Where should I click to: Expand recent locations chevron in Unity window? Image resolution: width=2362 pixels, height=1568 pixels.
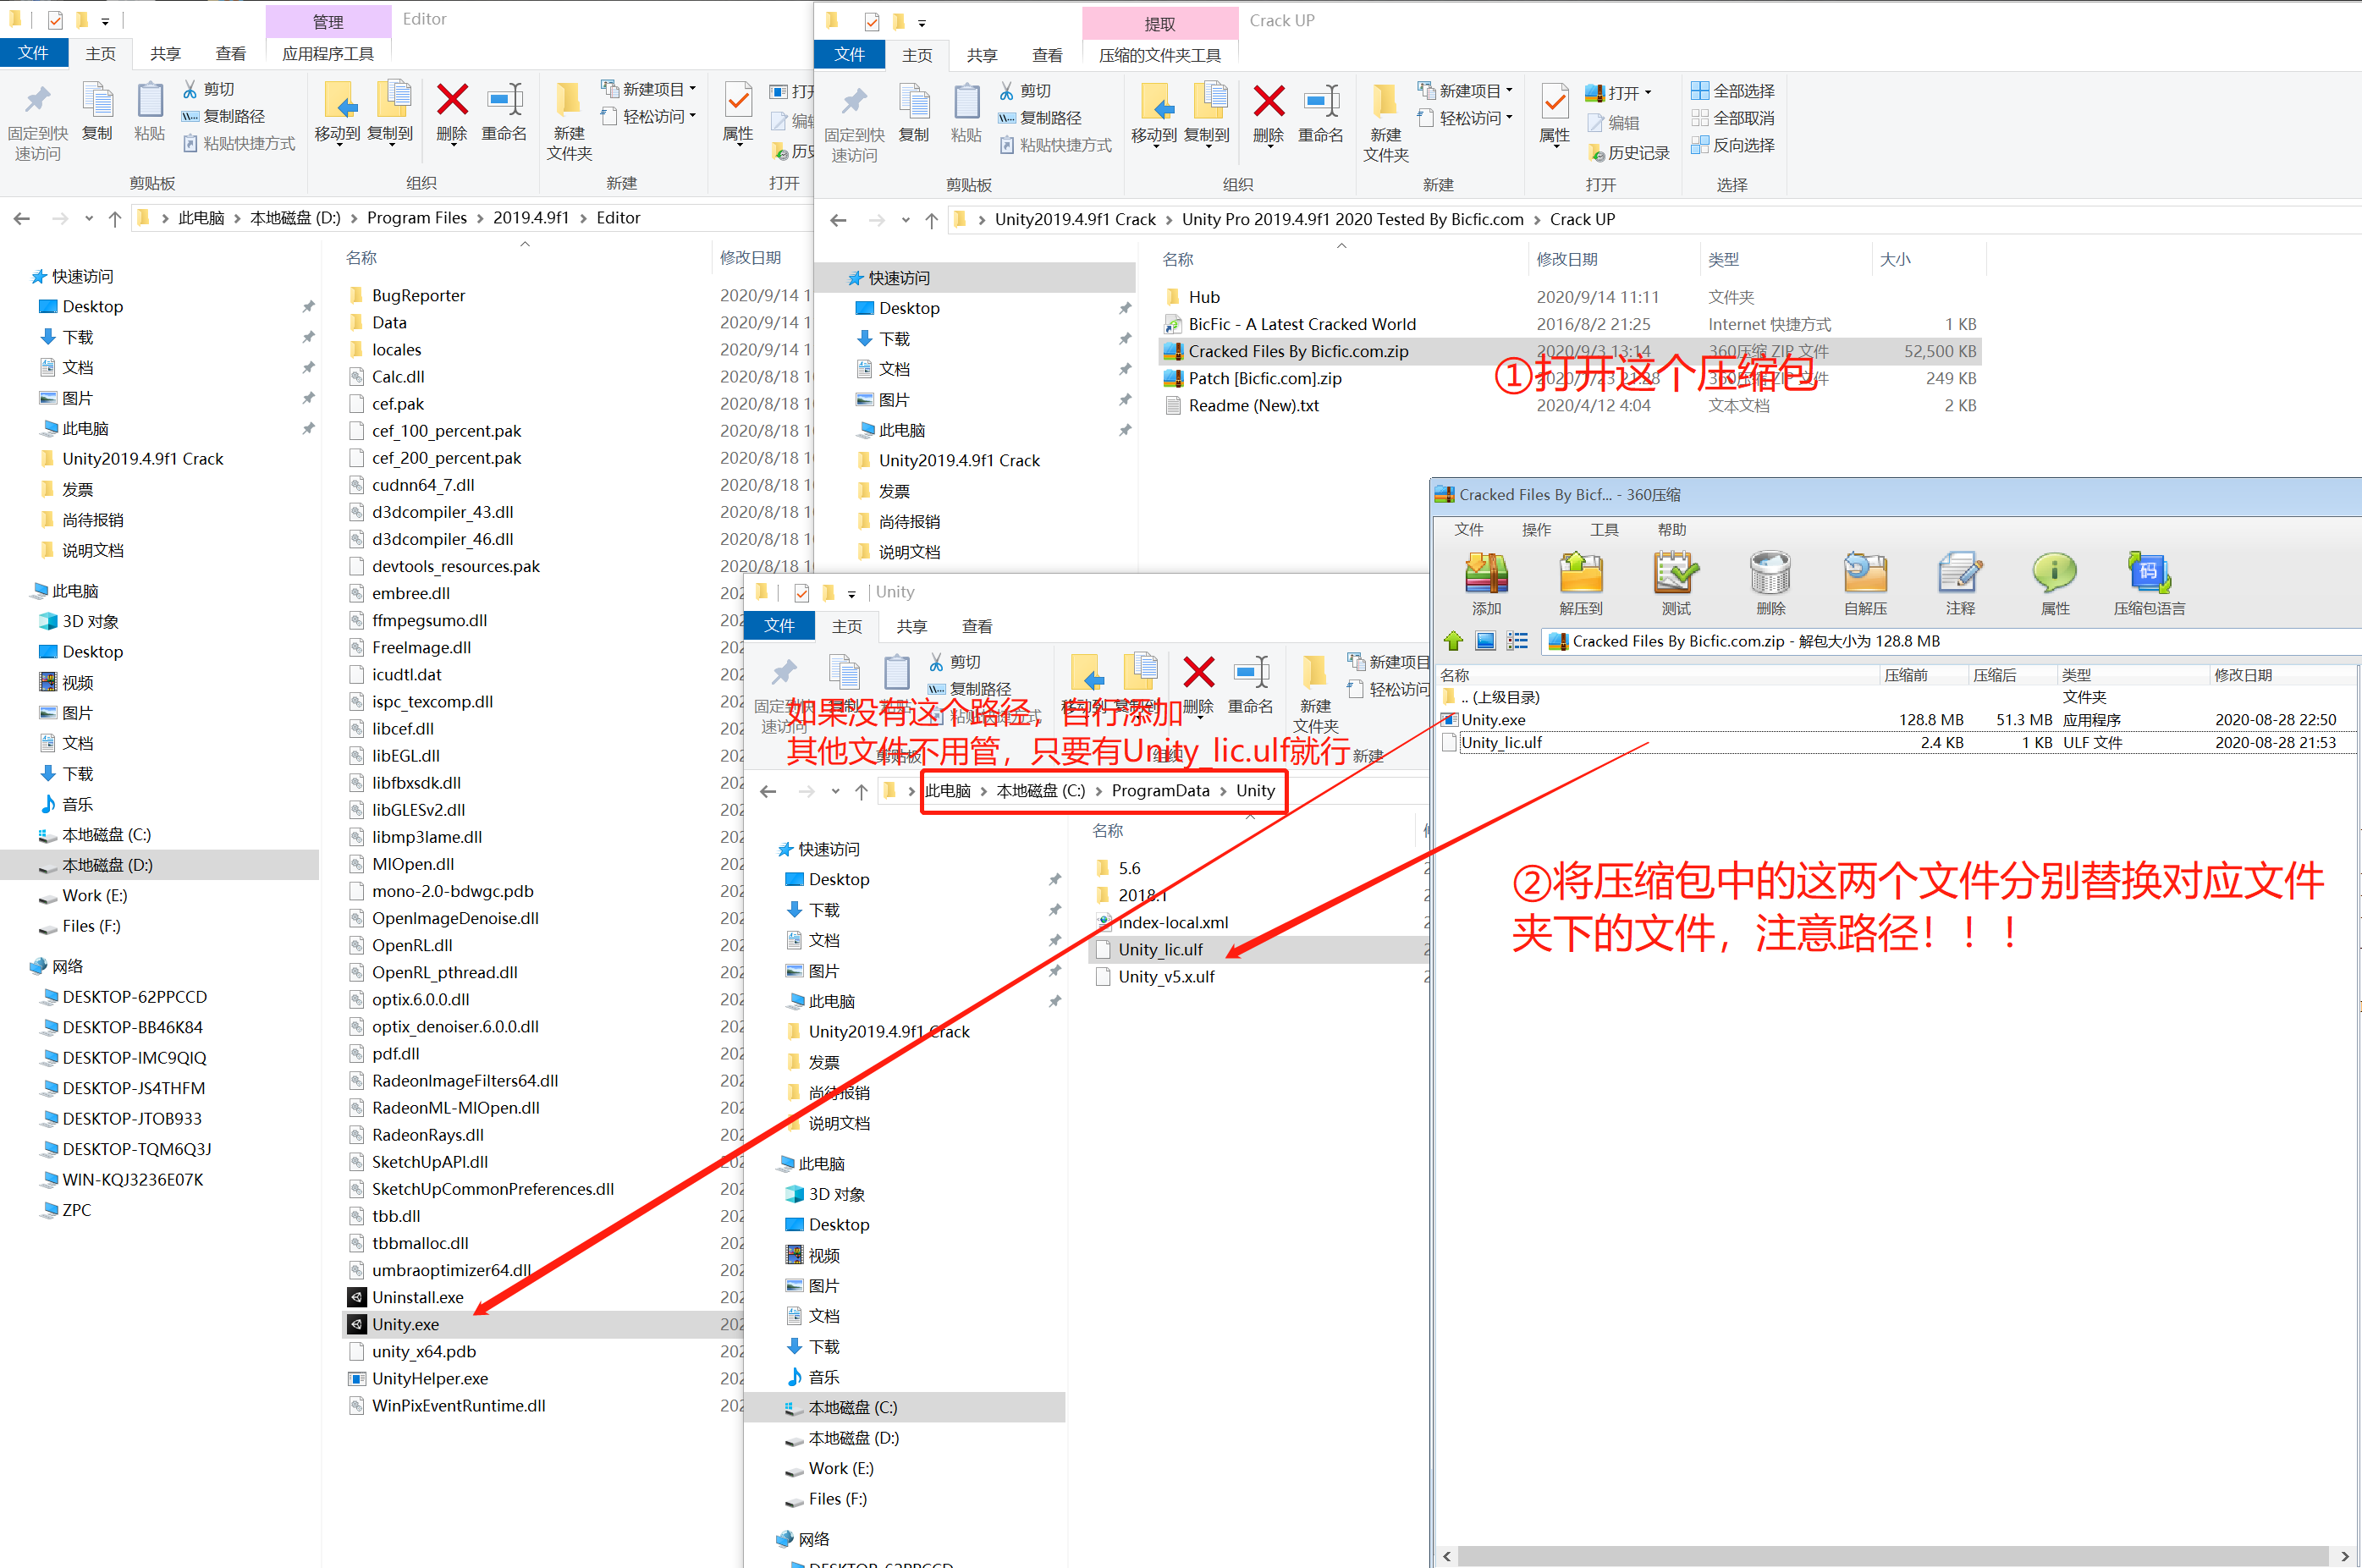pos(835,791)
